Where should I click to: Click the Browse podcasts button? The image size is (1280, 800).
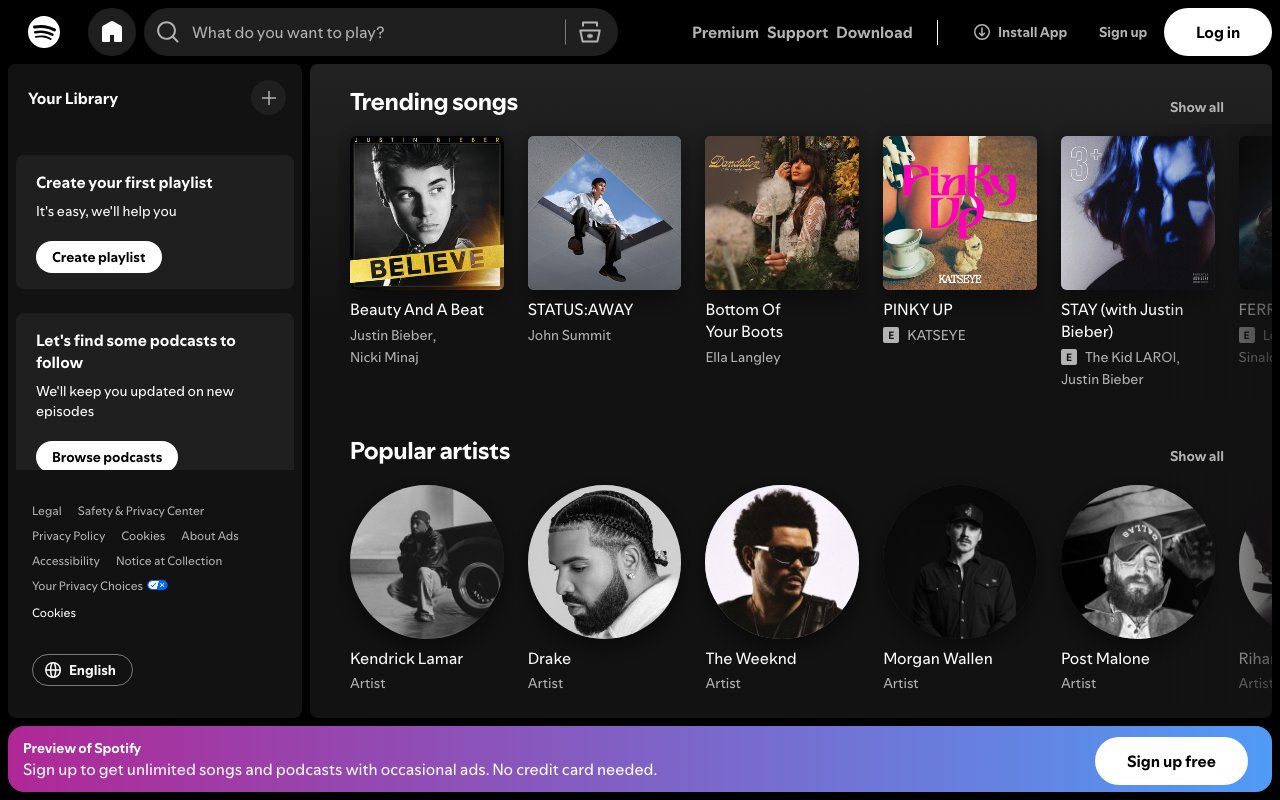[107, 457]
